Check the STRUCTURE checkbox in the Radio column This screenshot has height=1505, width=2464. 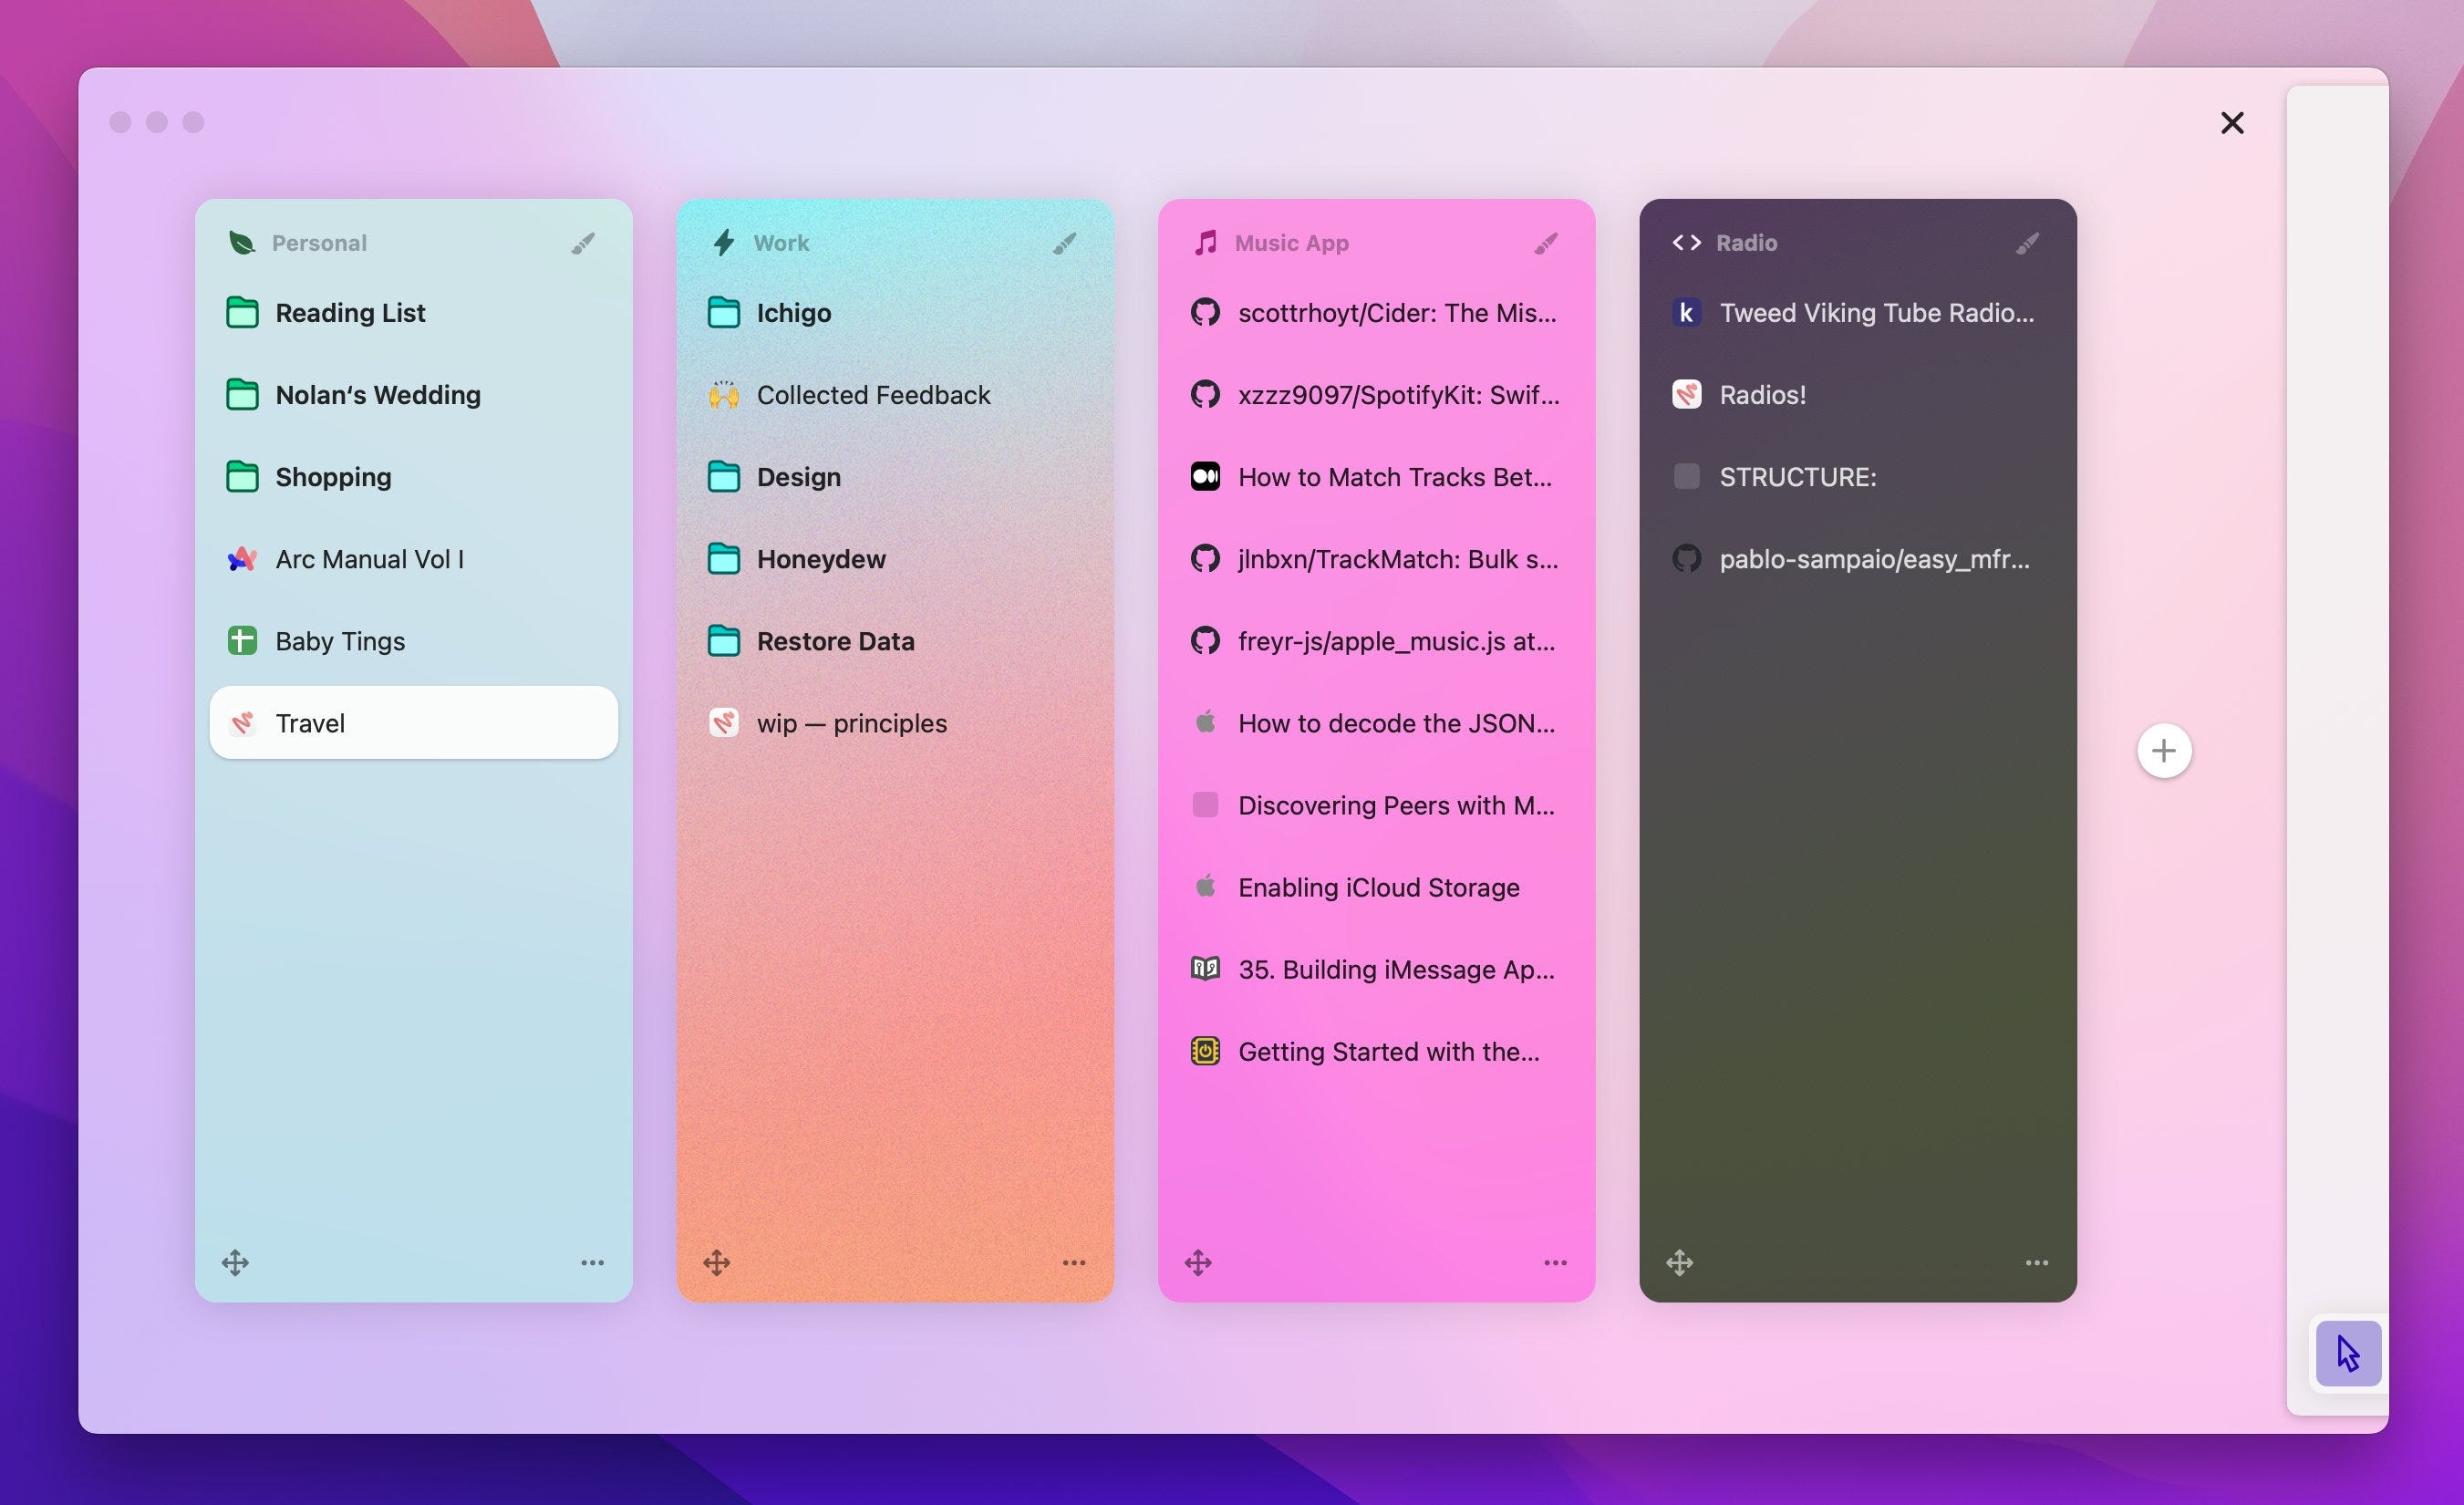tap(1687, 477)
